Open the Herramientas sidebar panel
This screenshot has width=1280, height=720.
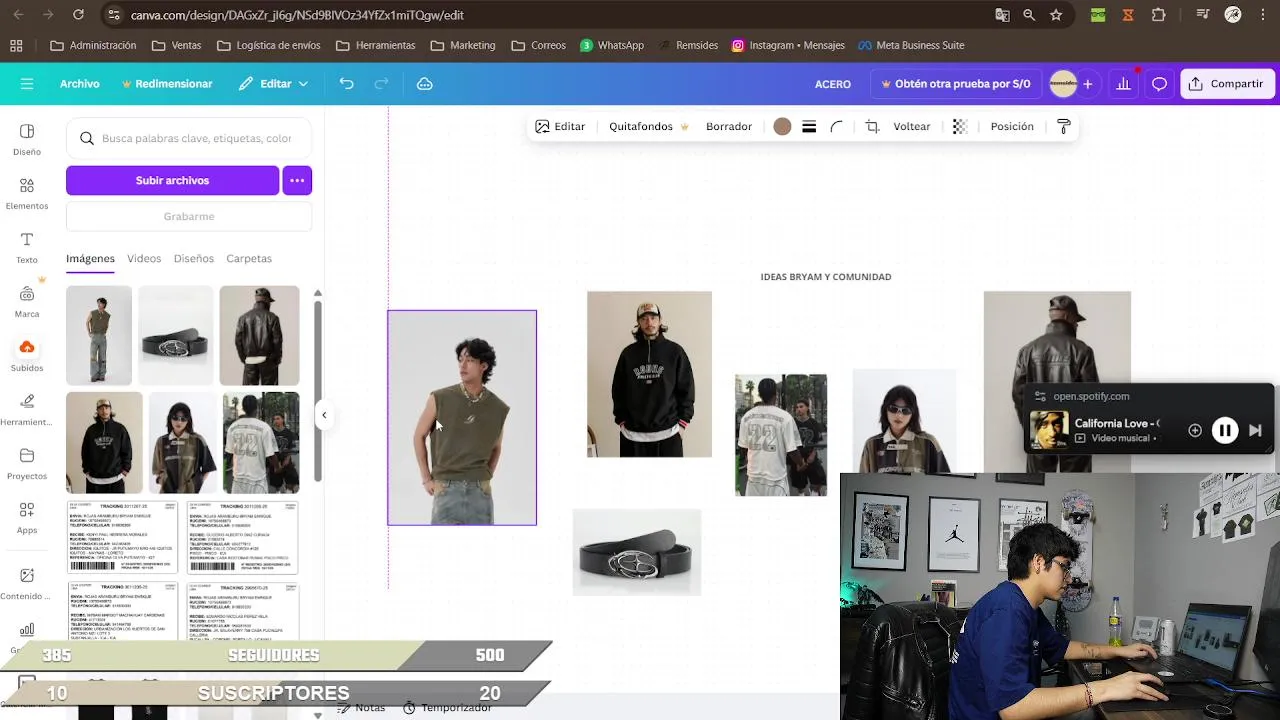pyautogui.click(x=27, y=410)
